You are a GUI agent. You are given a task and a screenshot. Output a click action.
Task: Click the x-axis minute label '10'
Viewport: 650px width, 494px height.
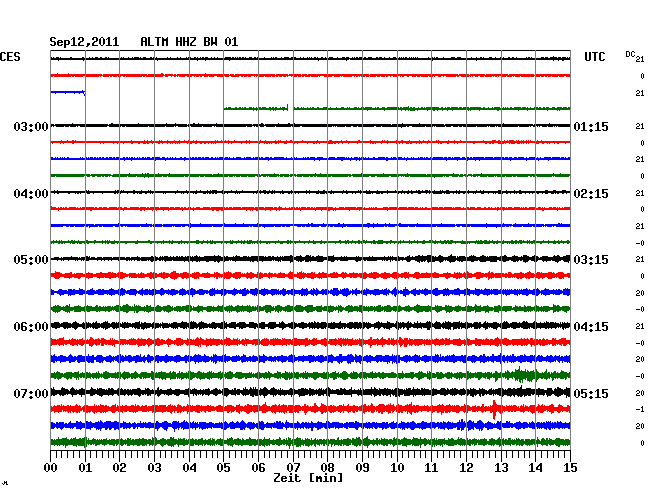pyautogui.click(x=397, y=467)
